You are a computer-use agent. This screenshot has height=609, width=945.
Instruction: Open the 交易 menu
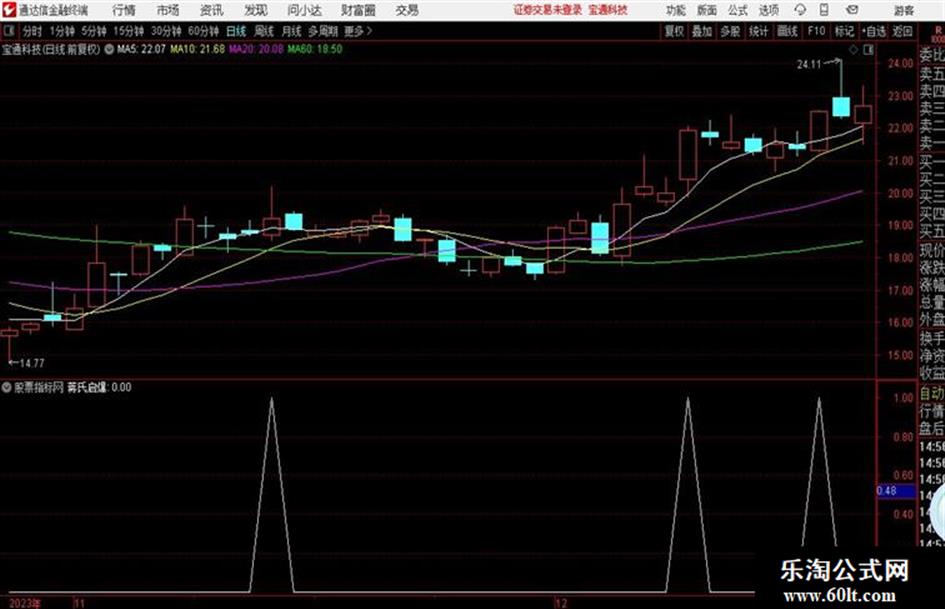407,10
